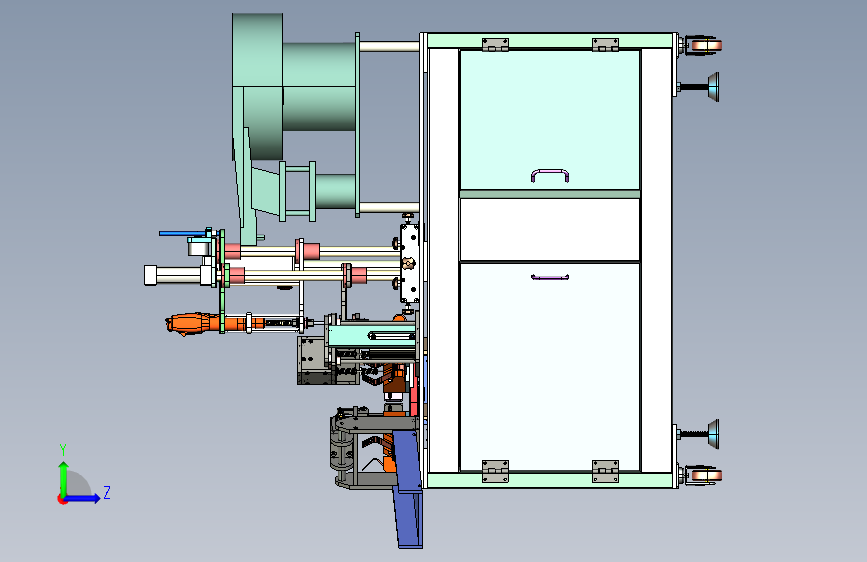The height and width of the screenshot is (562, 867).
Task: Select the bottom-right hinge of the lower door
Action: pyautogui.click(x=605, y=471)
